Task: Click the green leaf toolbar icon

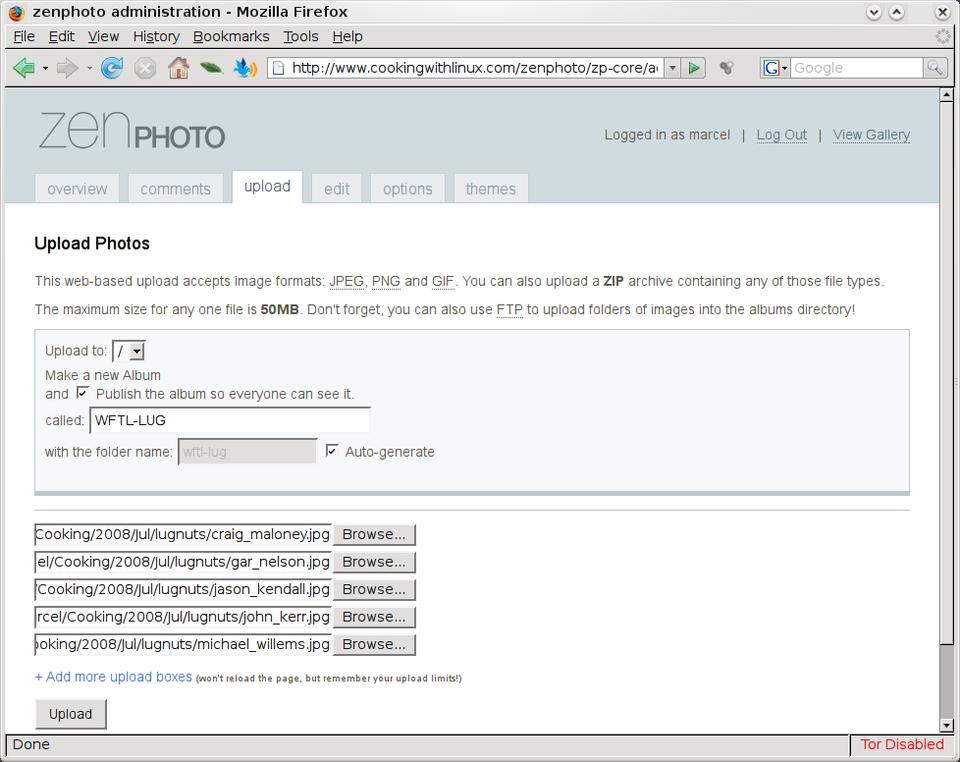Action: [210, 68]
